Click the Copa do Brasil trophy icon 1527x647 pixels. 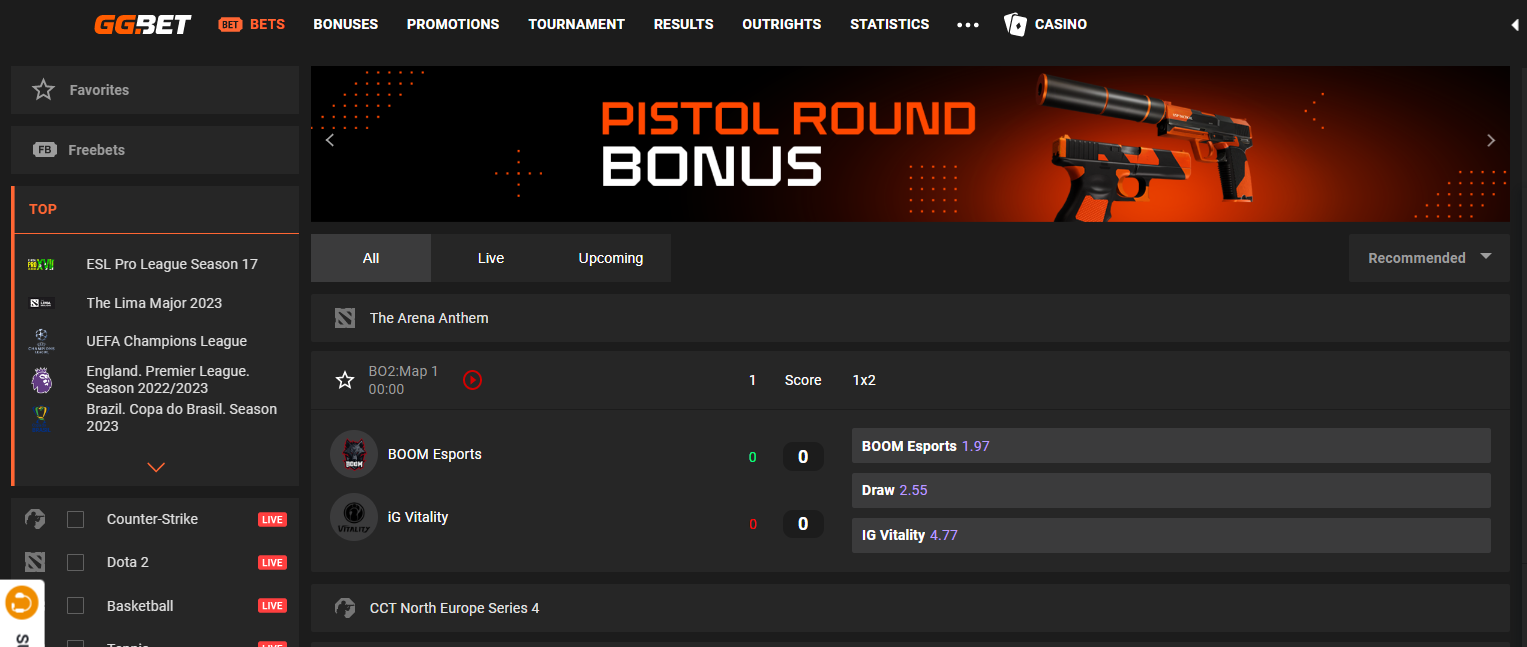(41, 417)
